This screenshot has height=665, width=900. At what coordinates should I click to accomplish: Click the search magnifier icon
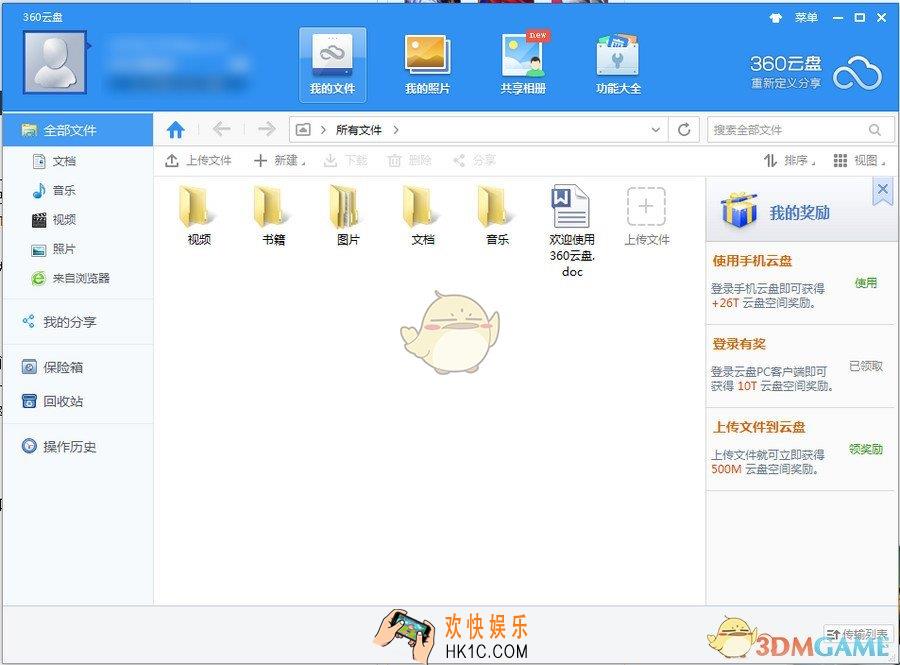875,130
